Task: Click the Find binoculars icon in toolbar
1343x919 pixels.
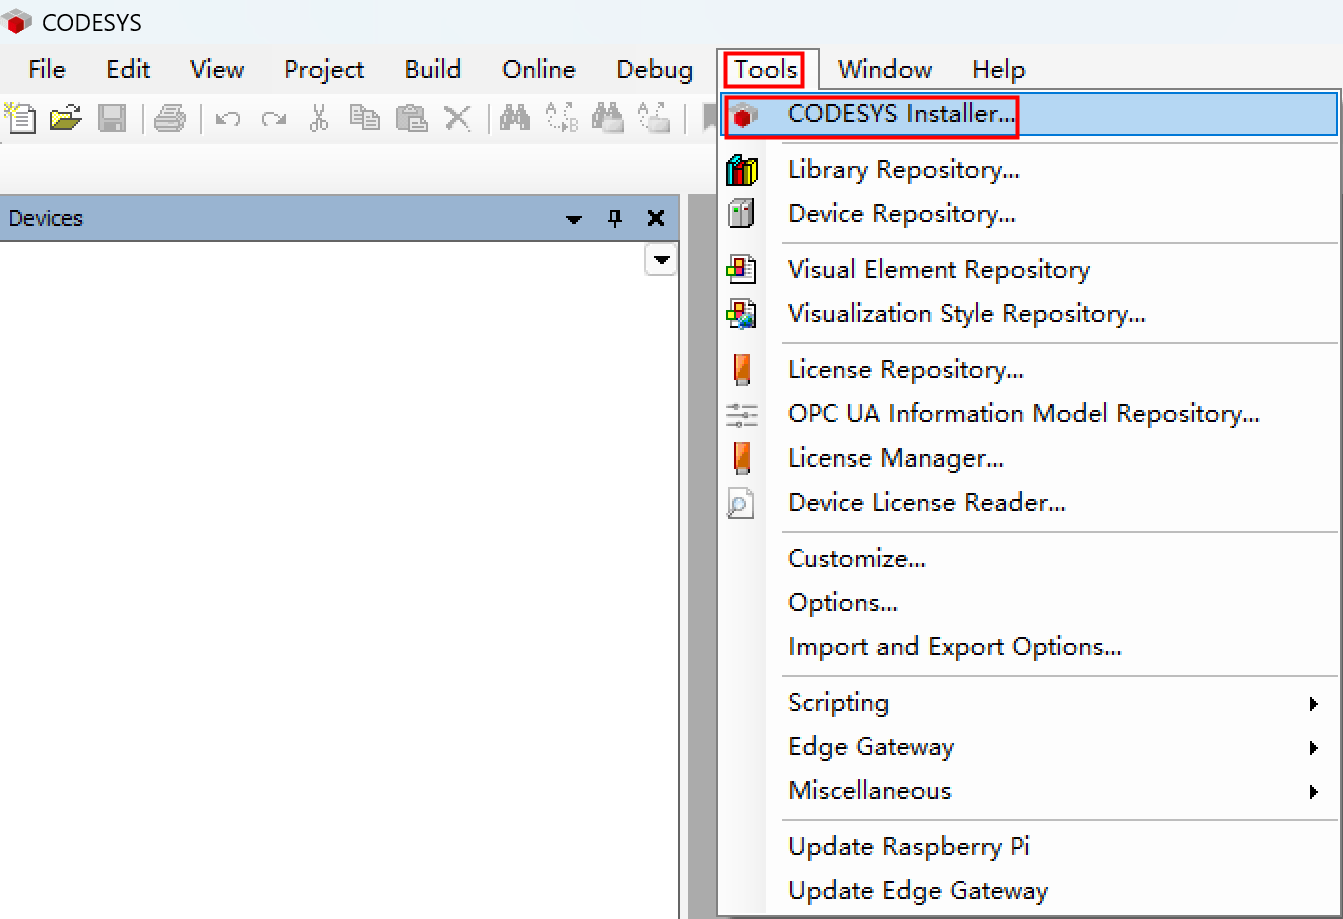Action: [x=515, y=118]
